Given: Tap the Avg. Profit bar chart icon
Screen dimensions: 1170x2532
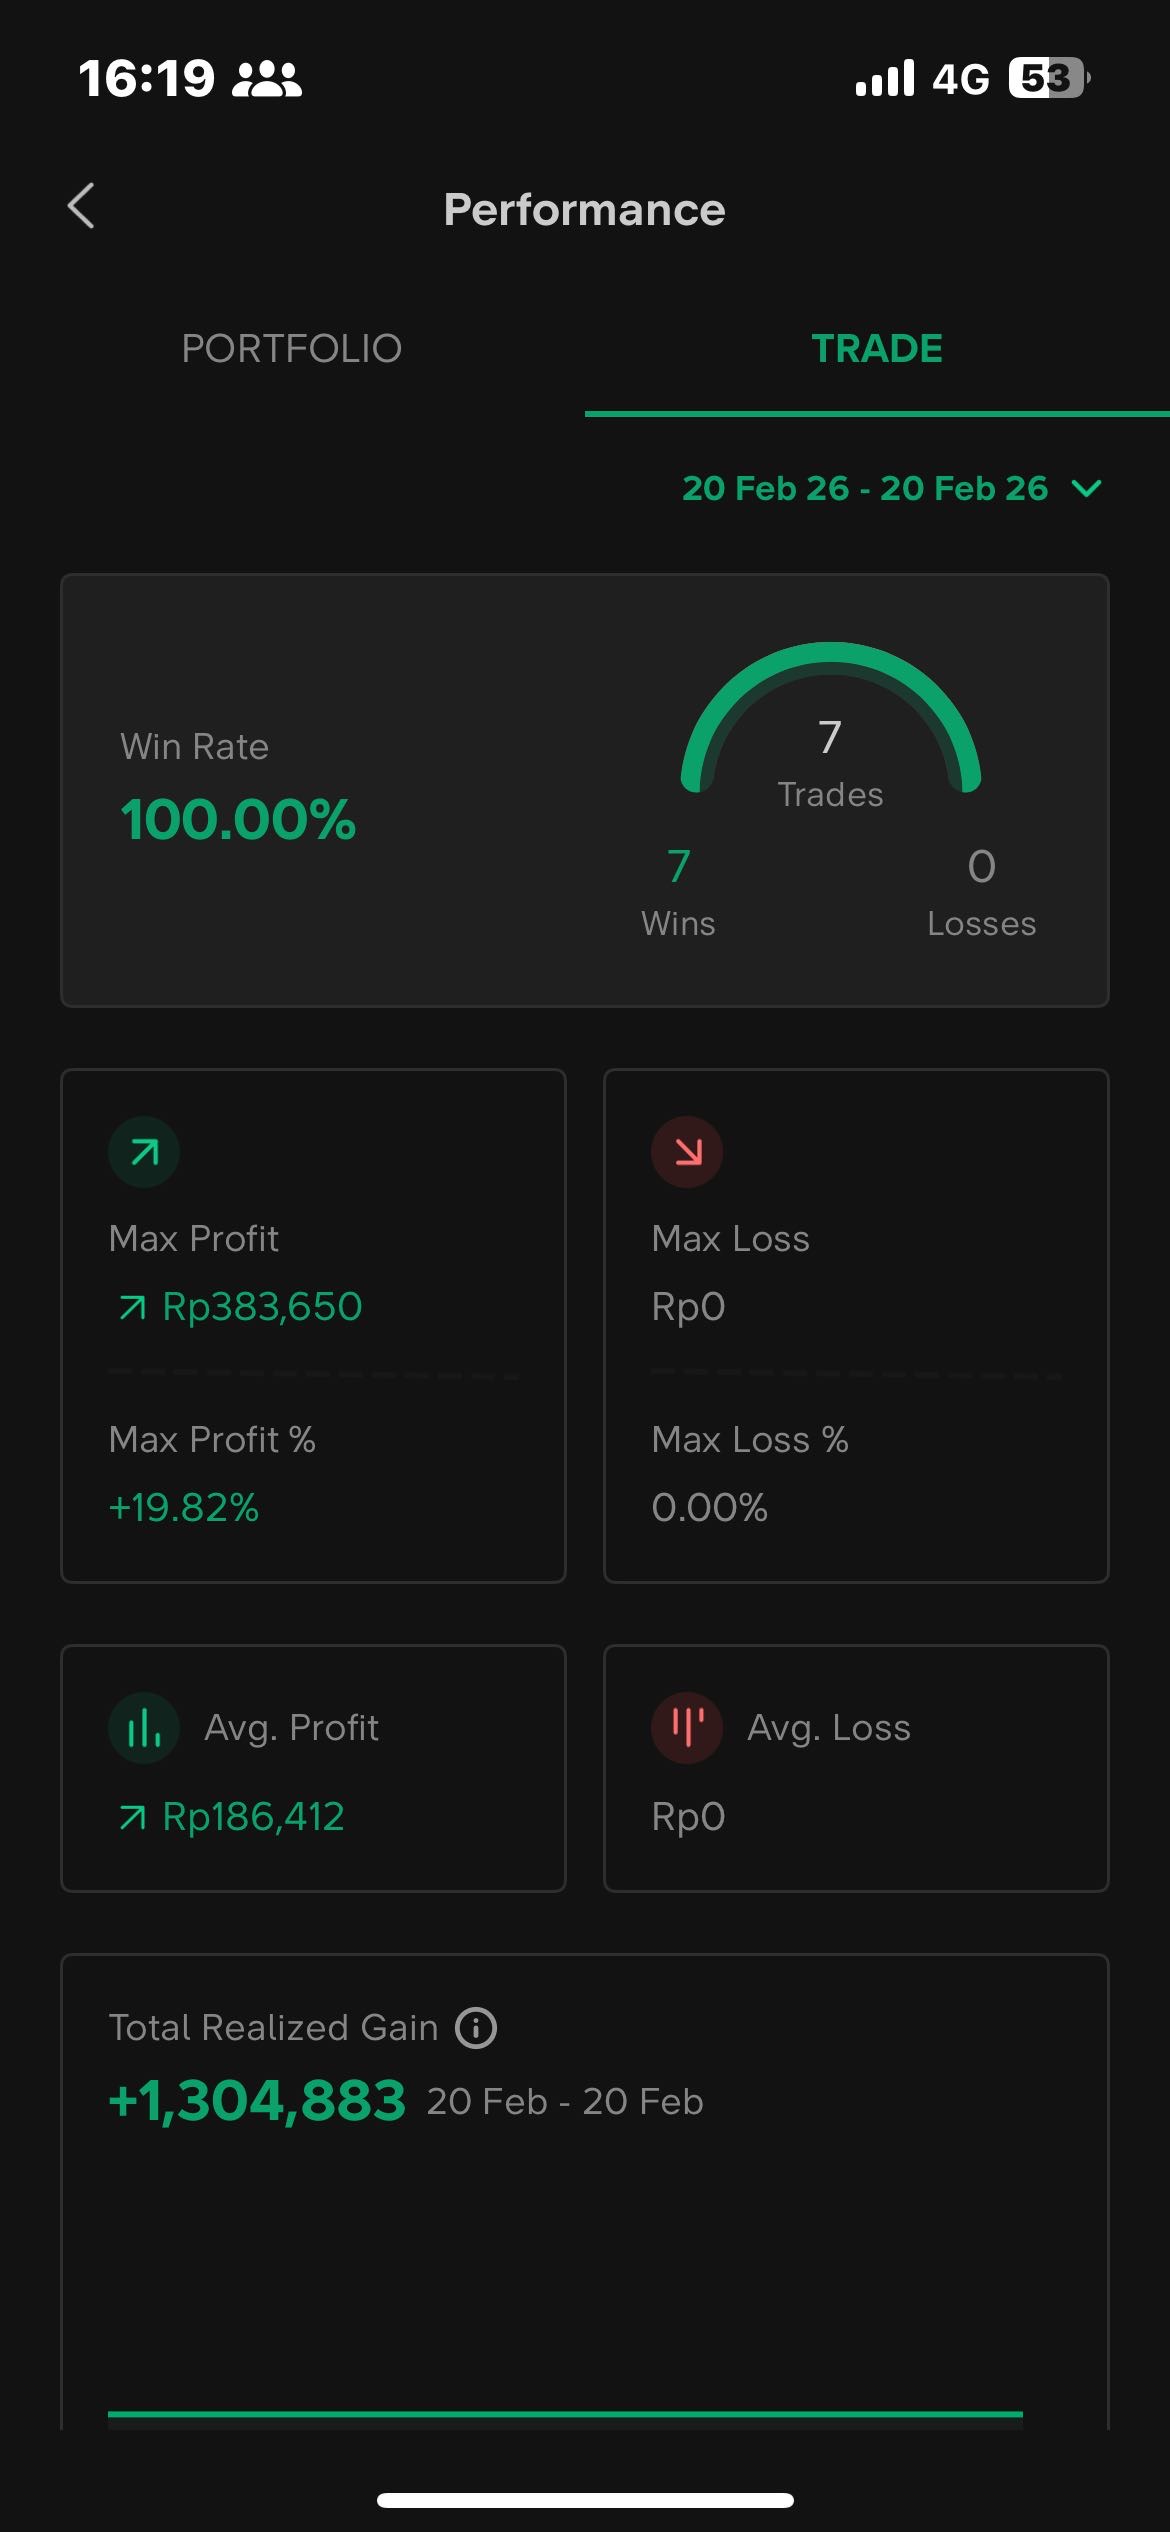Looking at the screenshot, I should point(144,1727).
